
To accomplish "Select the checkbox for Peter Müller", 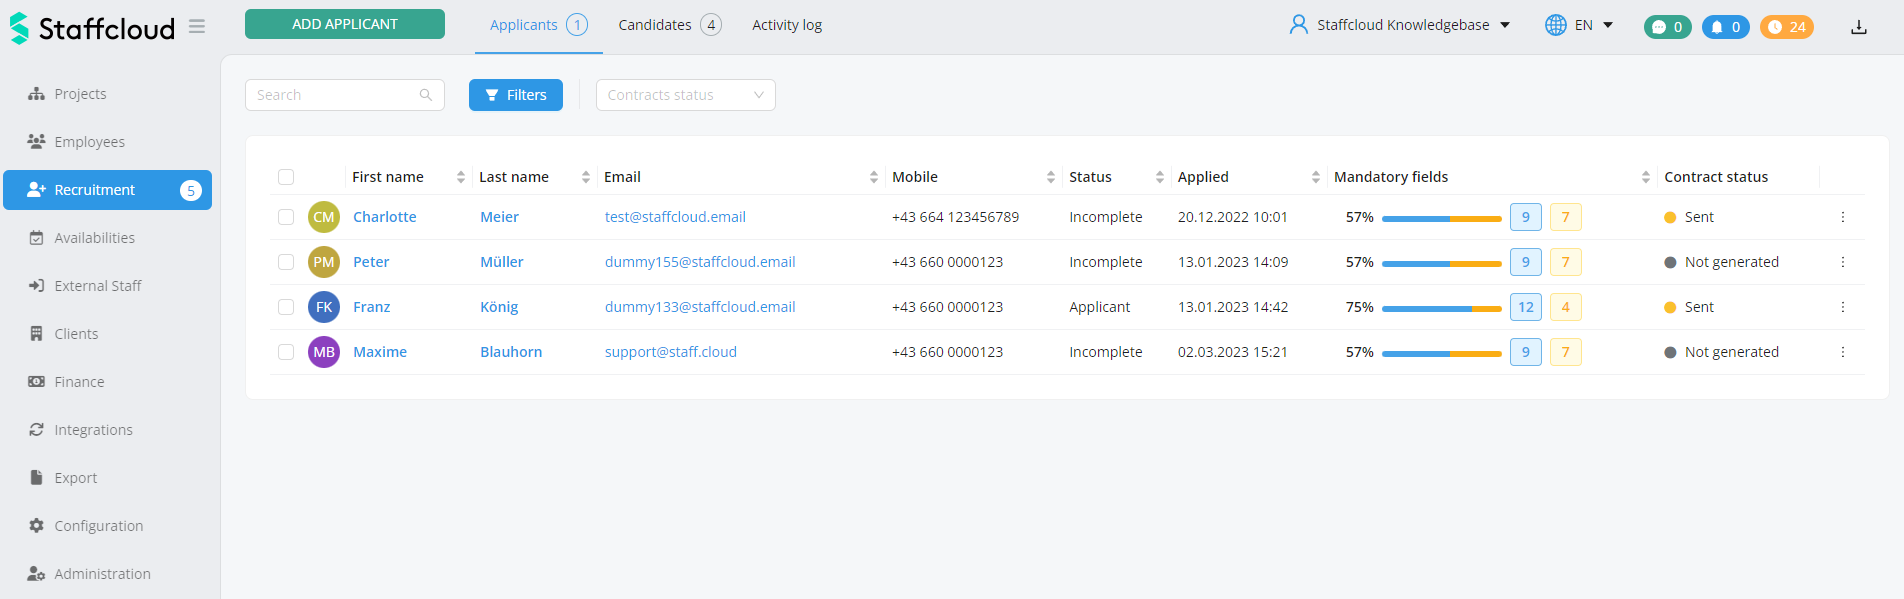I will pyautogui.click(x=286, y=262).
